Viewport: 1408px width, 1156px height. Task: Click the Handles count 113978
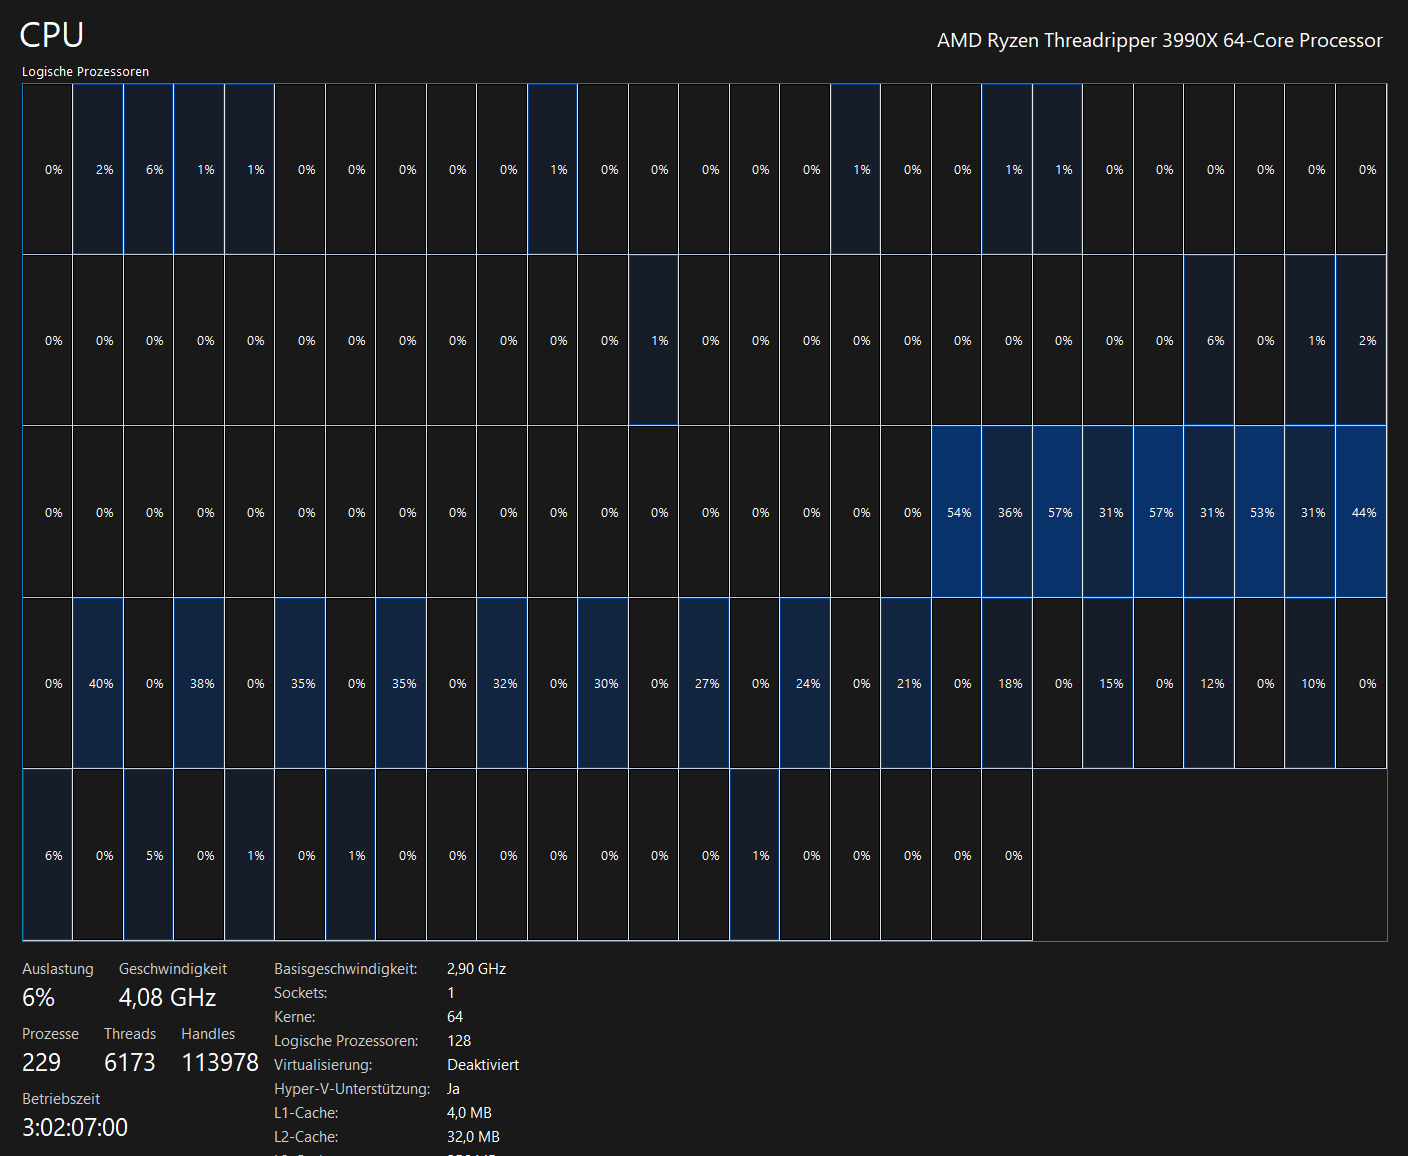click(x=220, y=1063)
